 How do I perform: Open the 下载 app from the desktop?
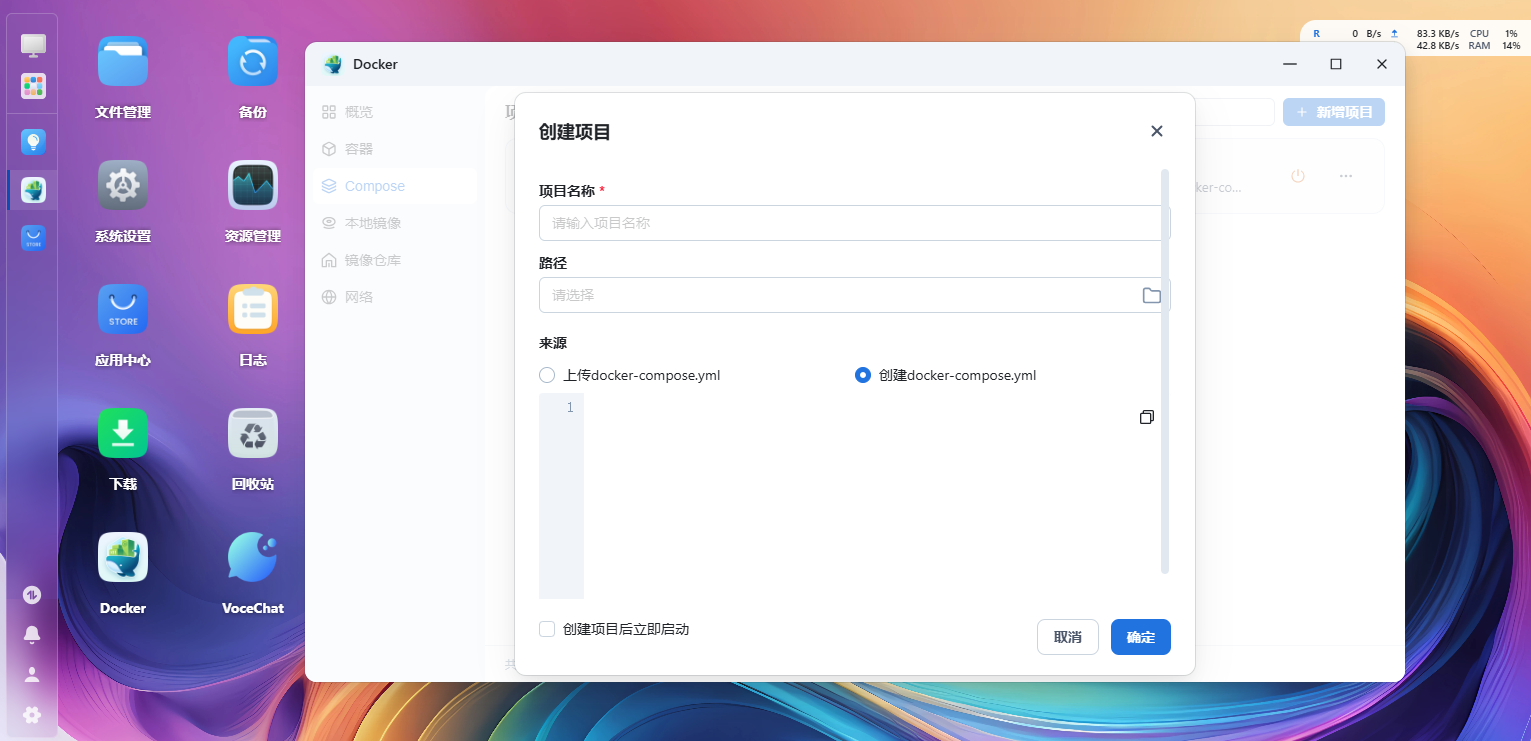click(x=122, y=433)
